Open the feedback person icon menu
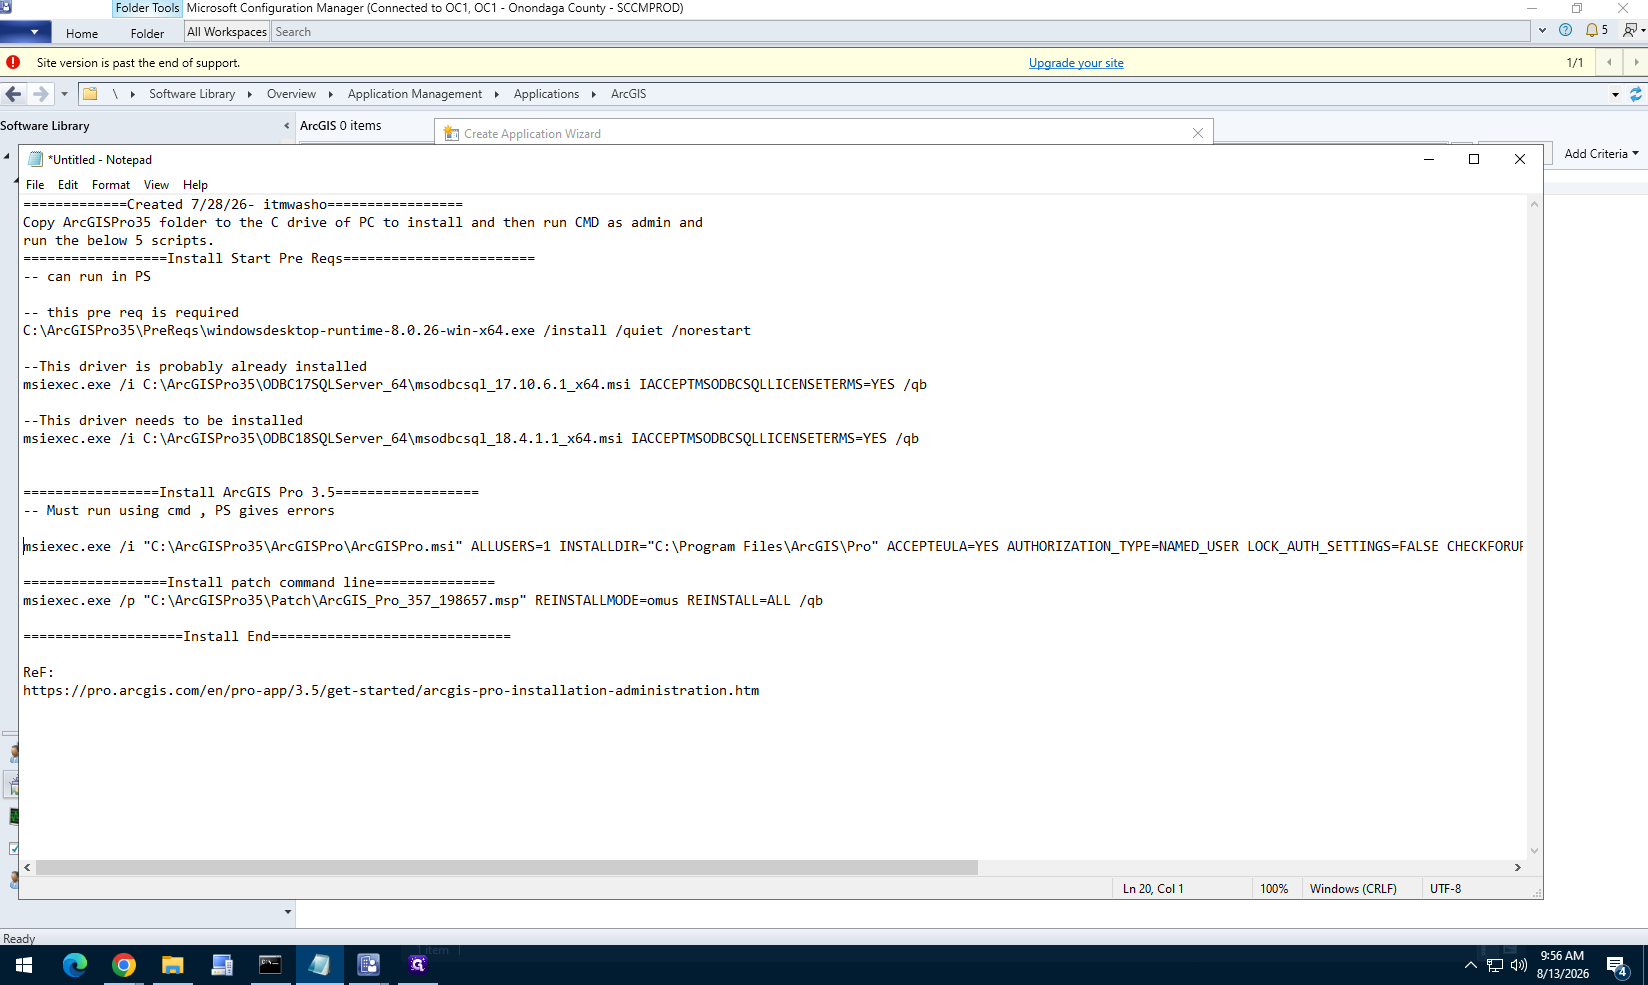This screenshot has height=985, width=1648. 1632,30
